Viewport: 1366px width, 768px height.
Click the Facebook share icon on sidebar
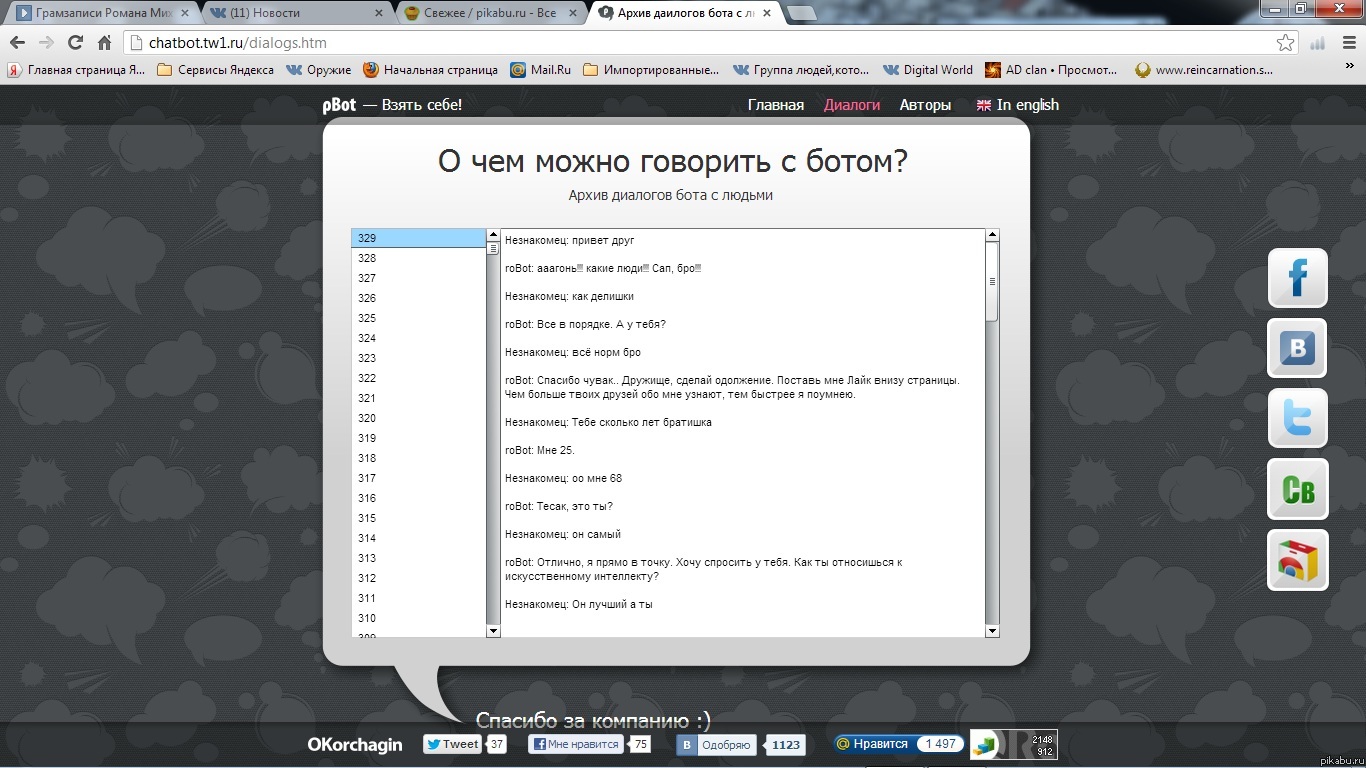[x=1297, y=277]
